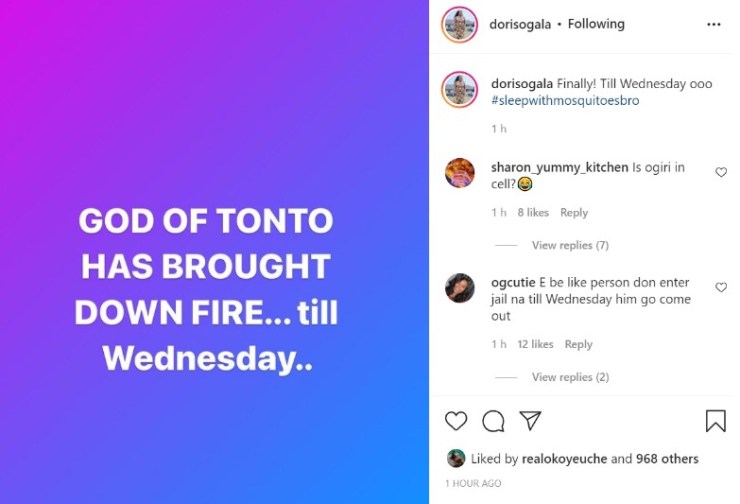Image resolution: width=740 pixels, height=504 pixels.
Task: View the 8 likes on Sharon's comment
Action: click(x=533, y=213)
